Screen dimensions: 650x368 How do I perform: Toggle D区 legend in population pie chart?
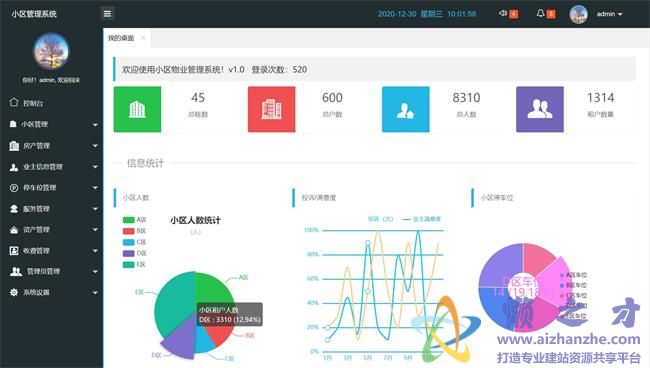135,253
